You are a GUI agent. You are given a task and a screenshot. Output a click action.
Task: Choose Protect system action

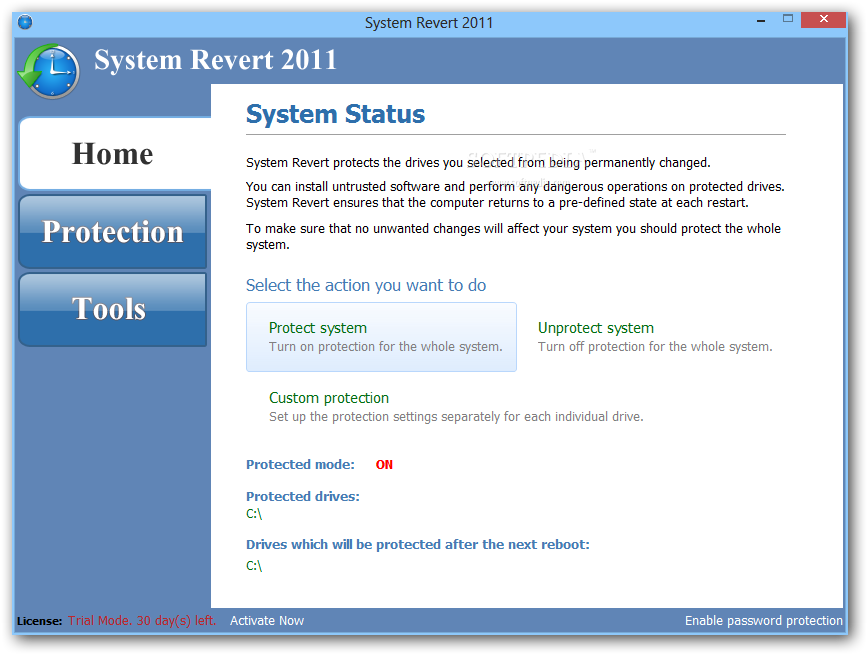click(381, 337)
